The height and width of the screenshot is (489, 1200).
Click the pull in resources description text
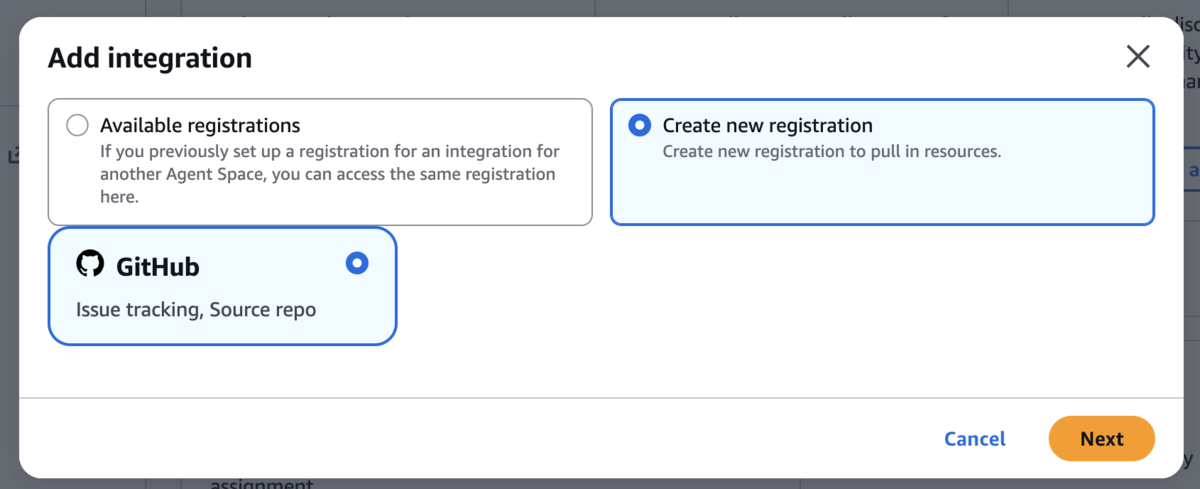[832, 152]
